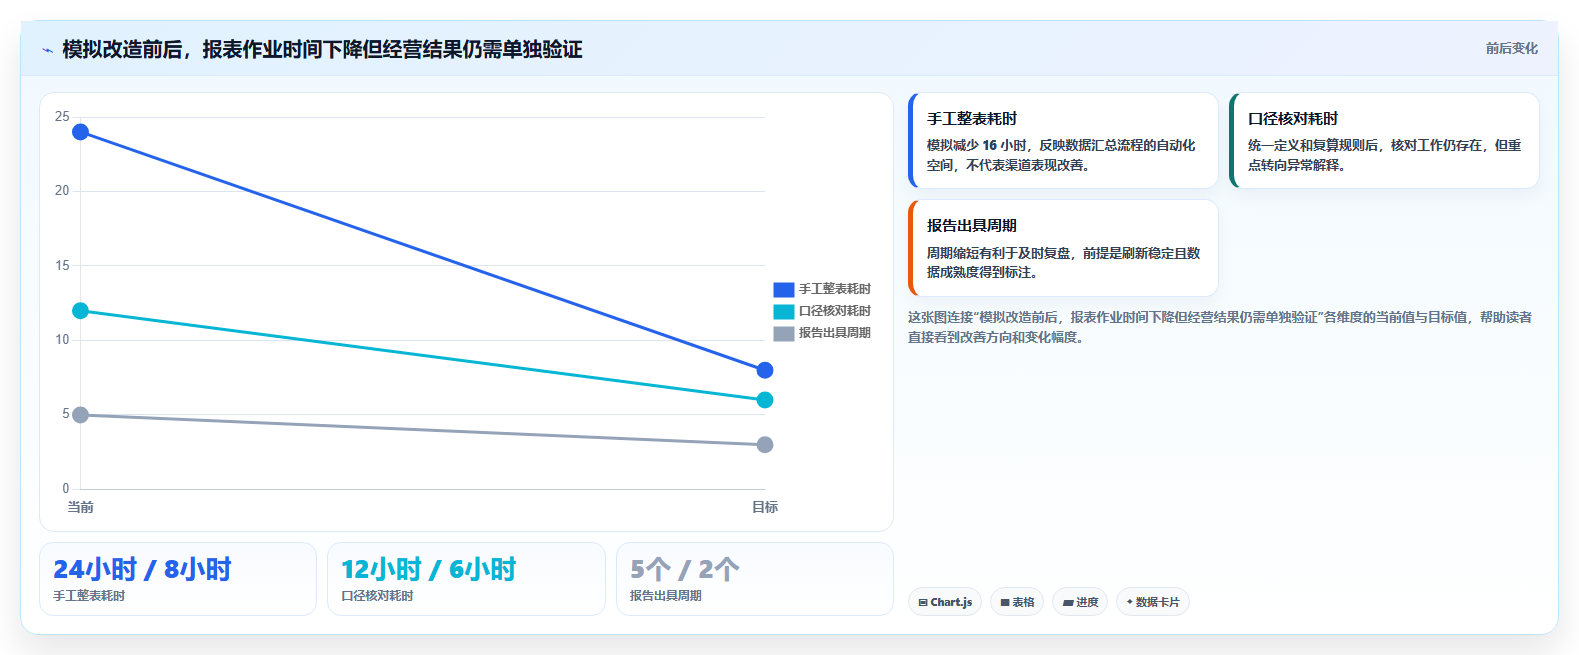Viewport: 1579px width, 655px height.
Task: Click the icon in the 进度 tag
Action: [1068, 603]
